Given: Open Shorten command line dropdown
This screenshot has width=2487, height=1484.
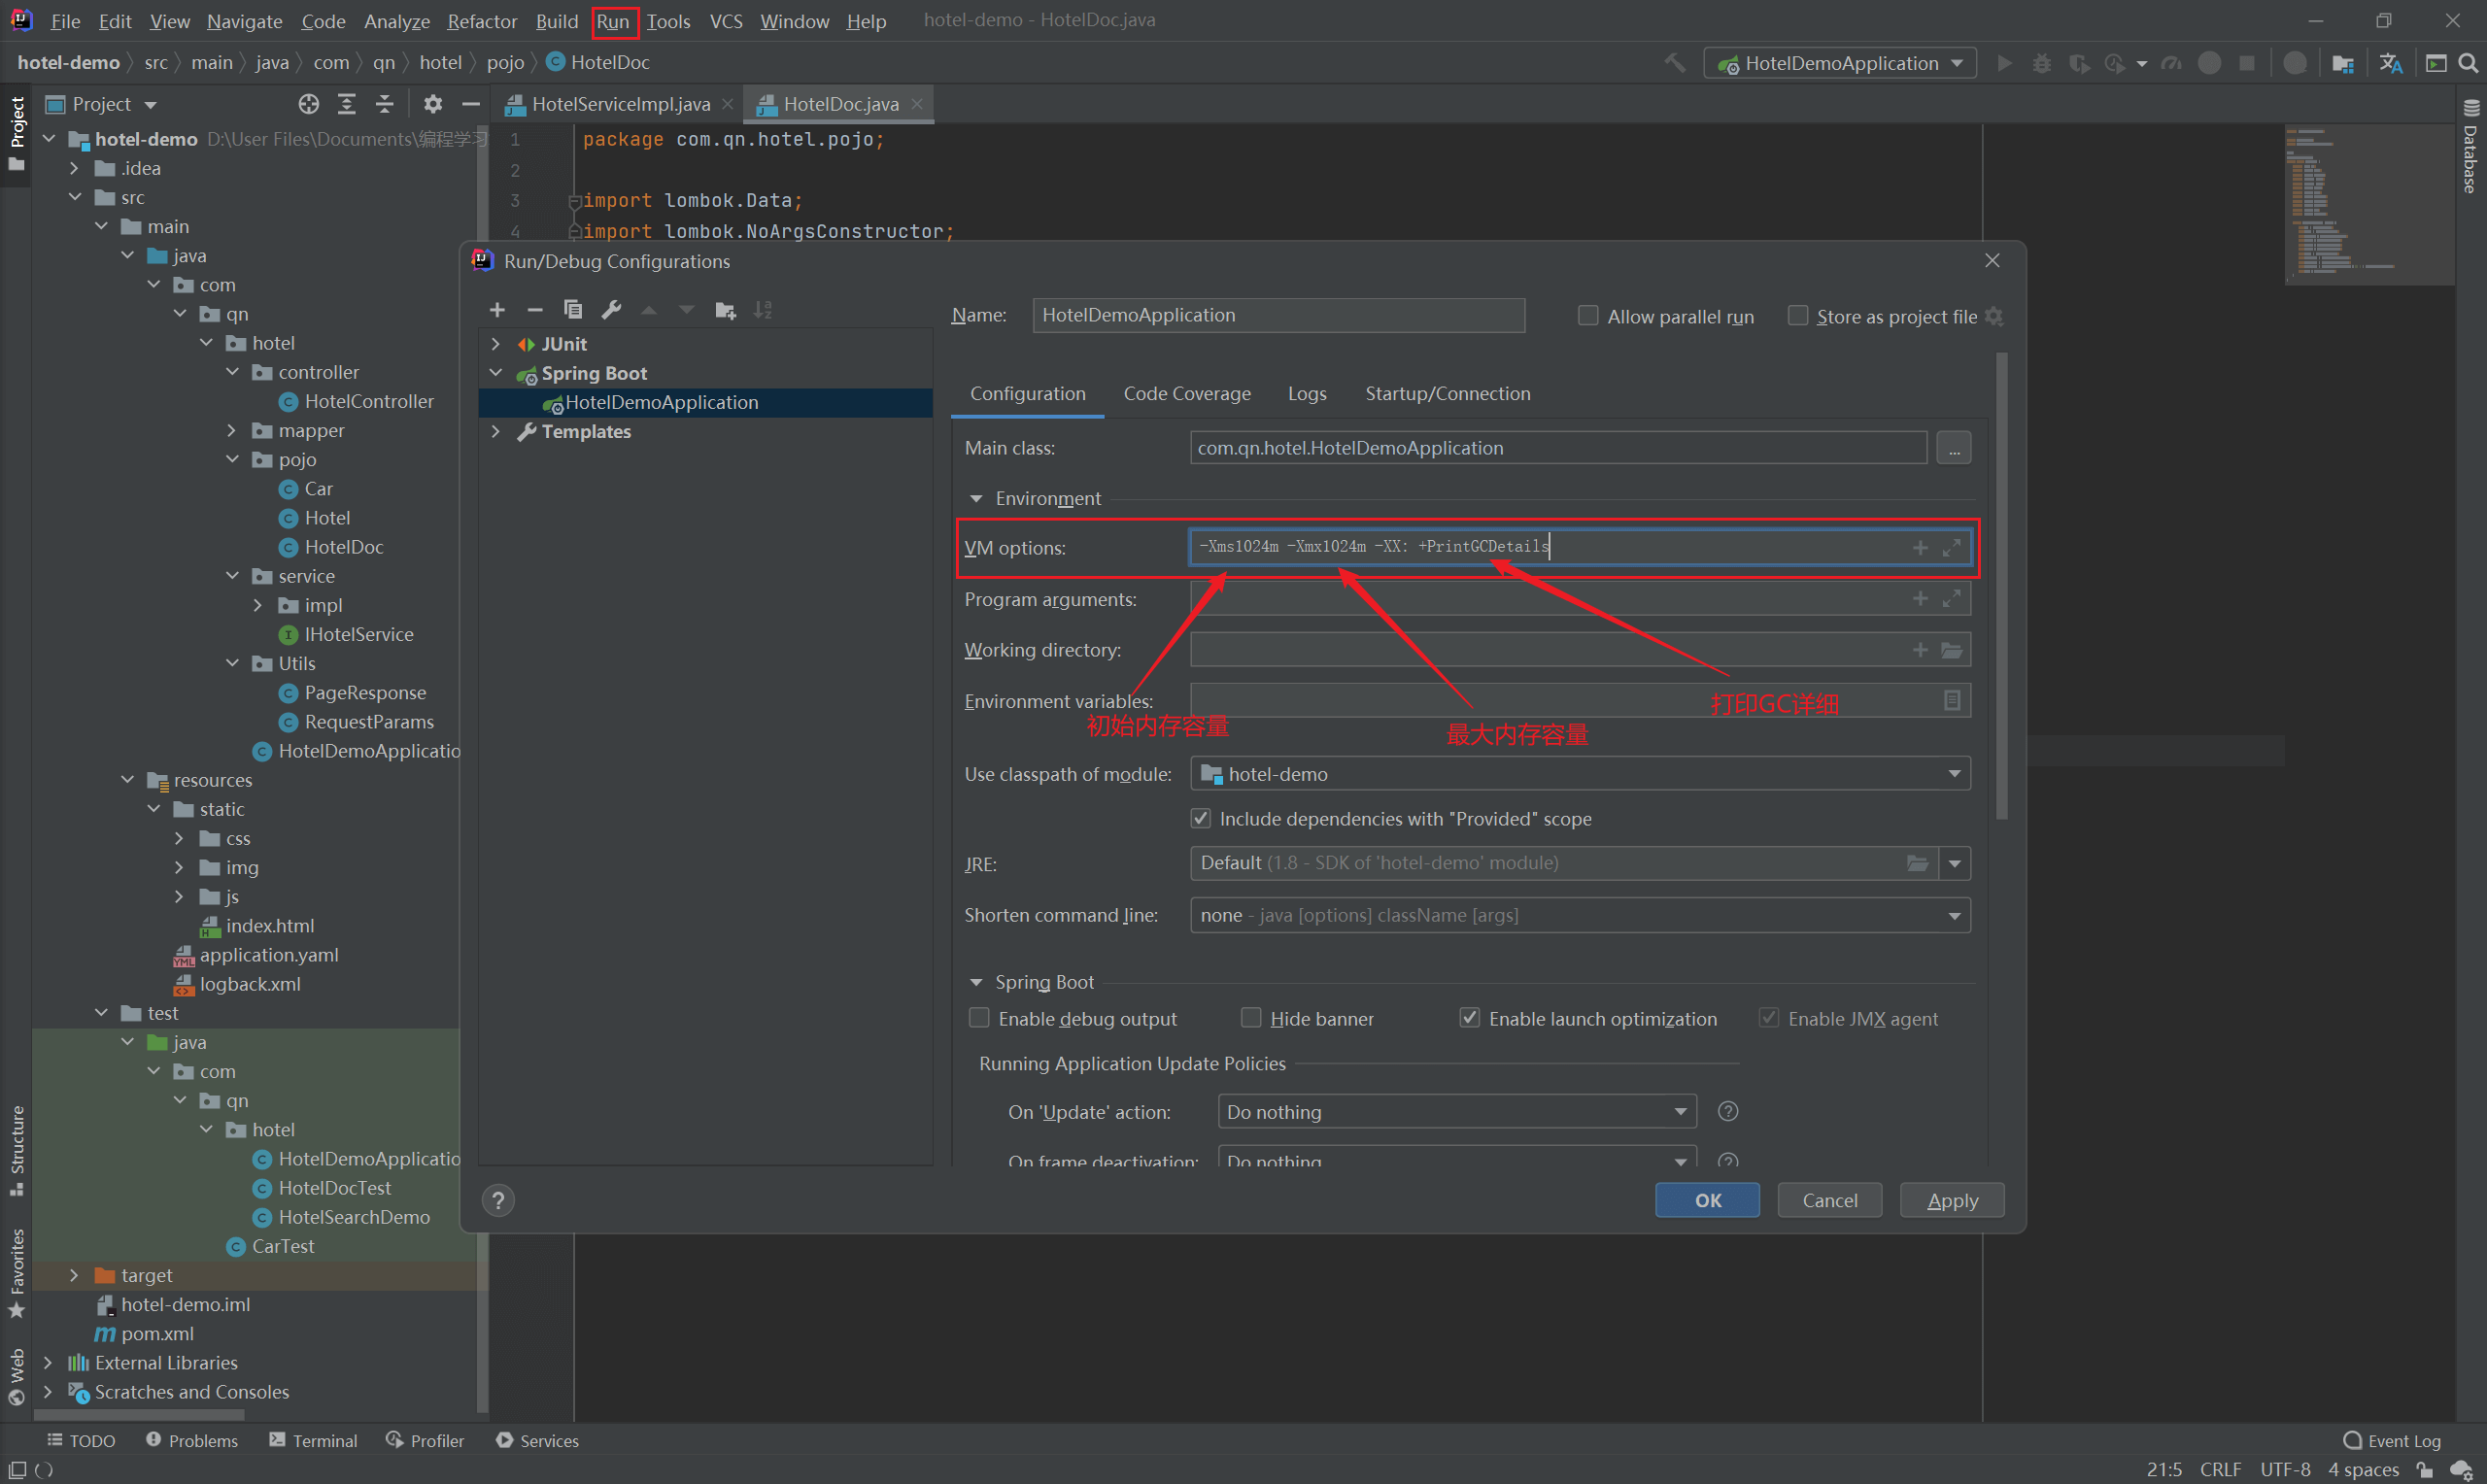Looking at the screenshot, I should click(x=1579, y=915).
